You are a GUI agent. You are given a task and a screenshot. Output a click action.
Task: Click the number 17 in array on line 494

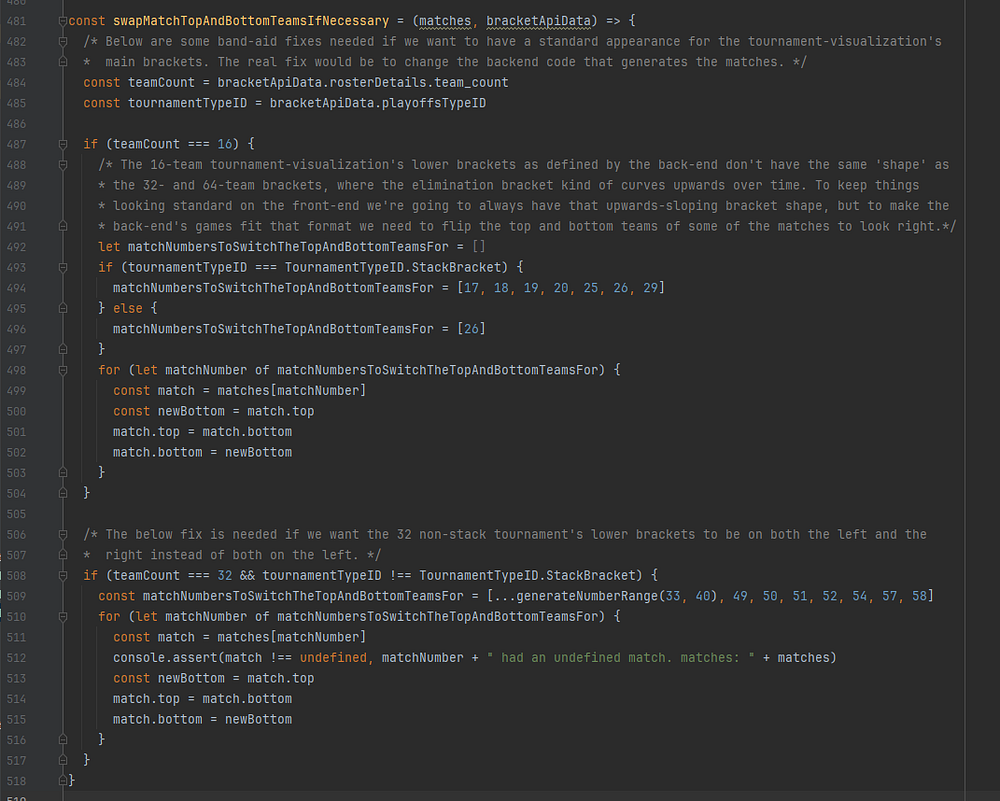(471, 288)
